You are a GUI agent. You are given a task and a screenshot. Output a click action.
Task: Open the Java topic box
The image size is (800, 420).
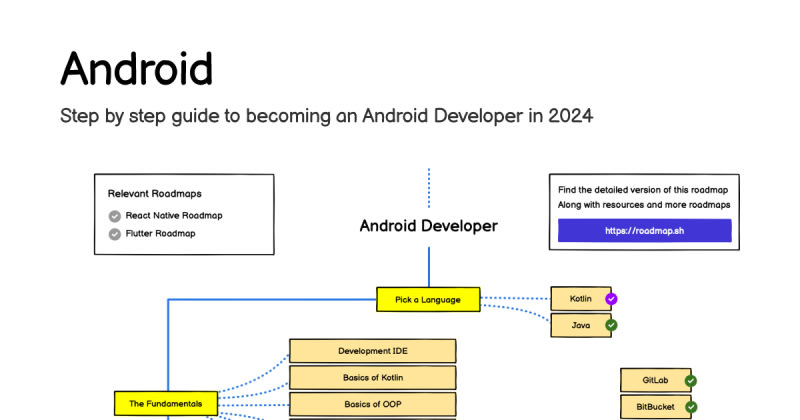581,325
